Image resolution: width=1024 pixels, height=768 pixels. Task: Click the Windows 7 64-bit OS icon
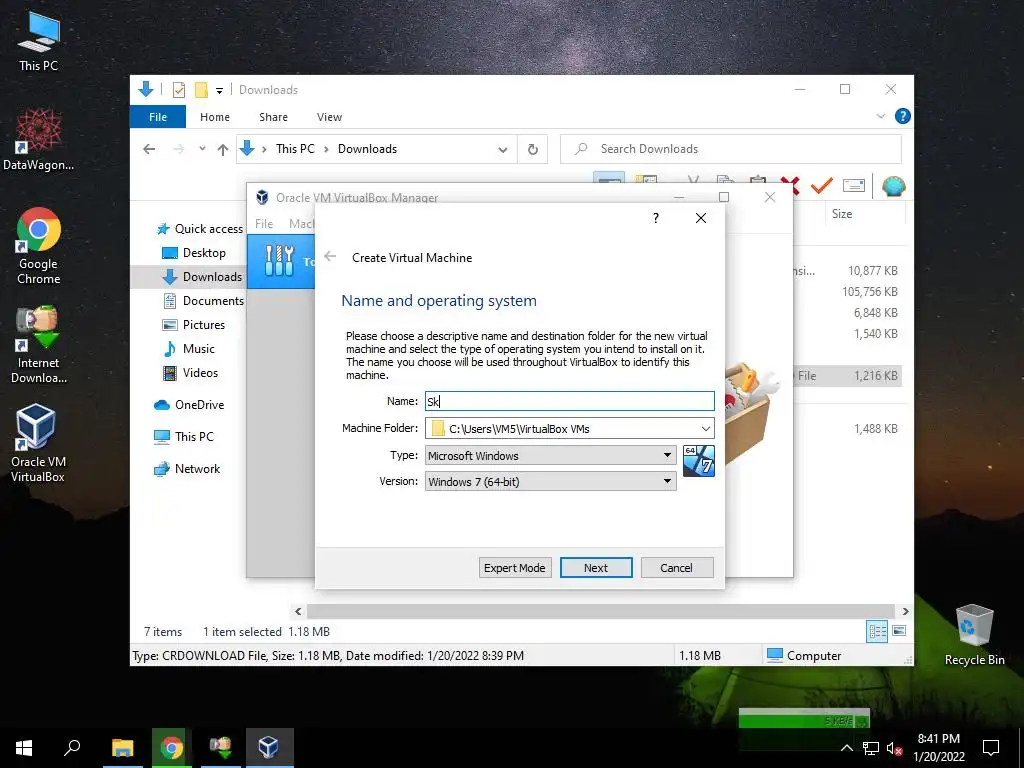pyautogui.click(x=699, y=460)
